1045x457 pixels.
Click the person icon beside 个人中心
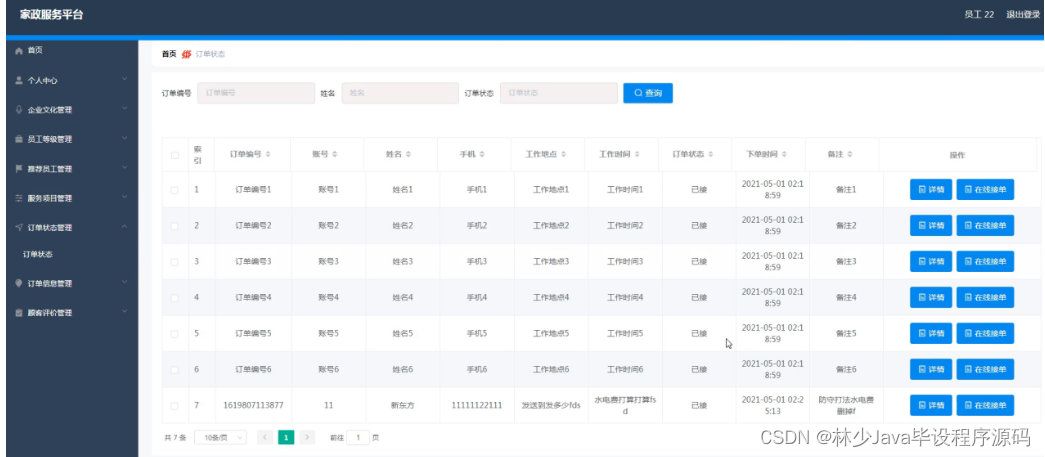tap(19, 80)
